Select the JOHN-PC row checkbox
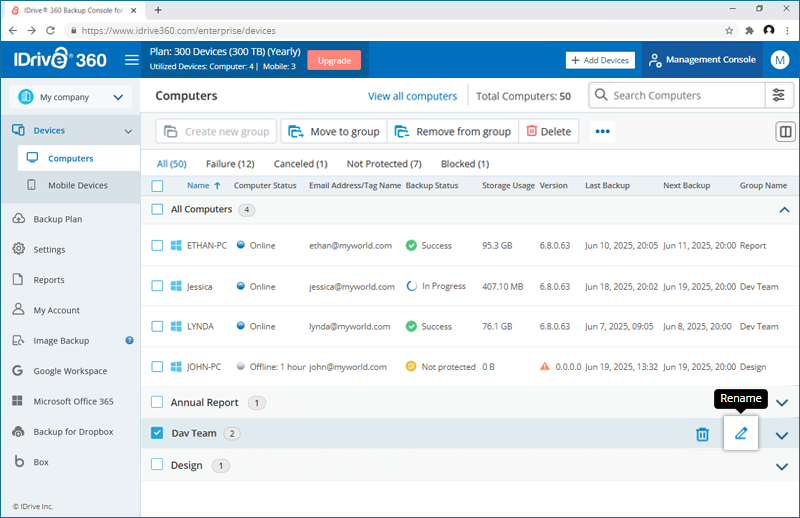 (157, 366)
